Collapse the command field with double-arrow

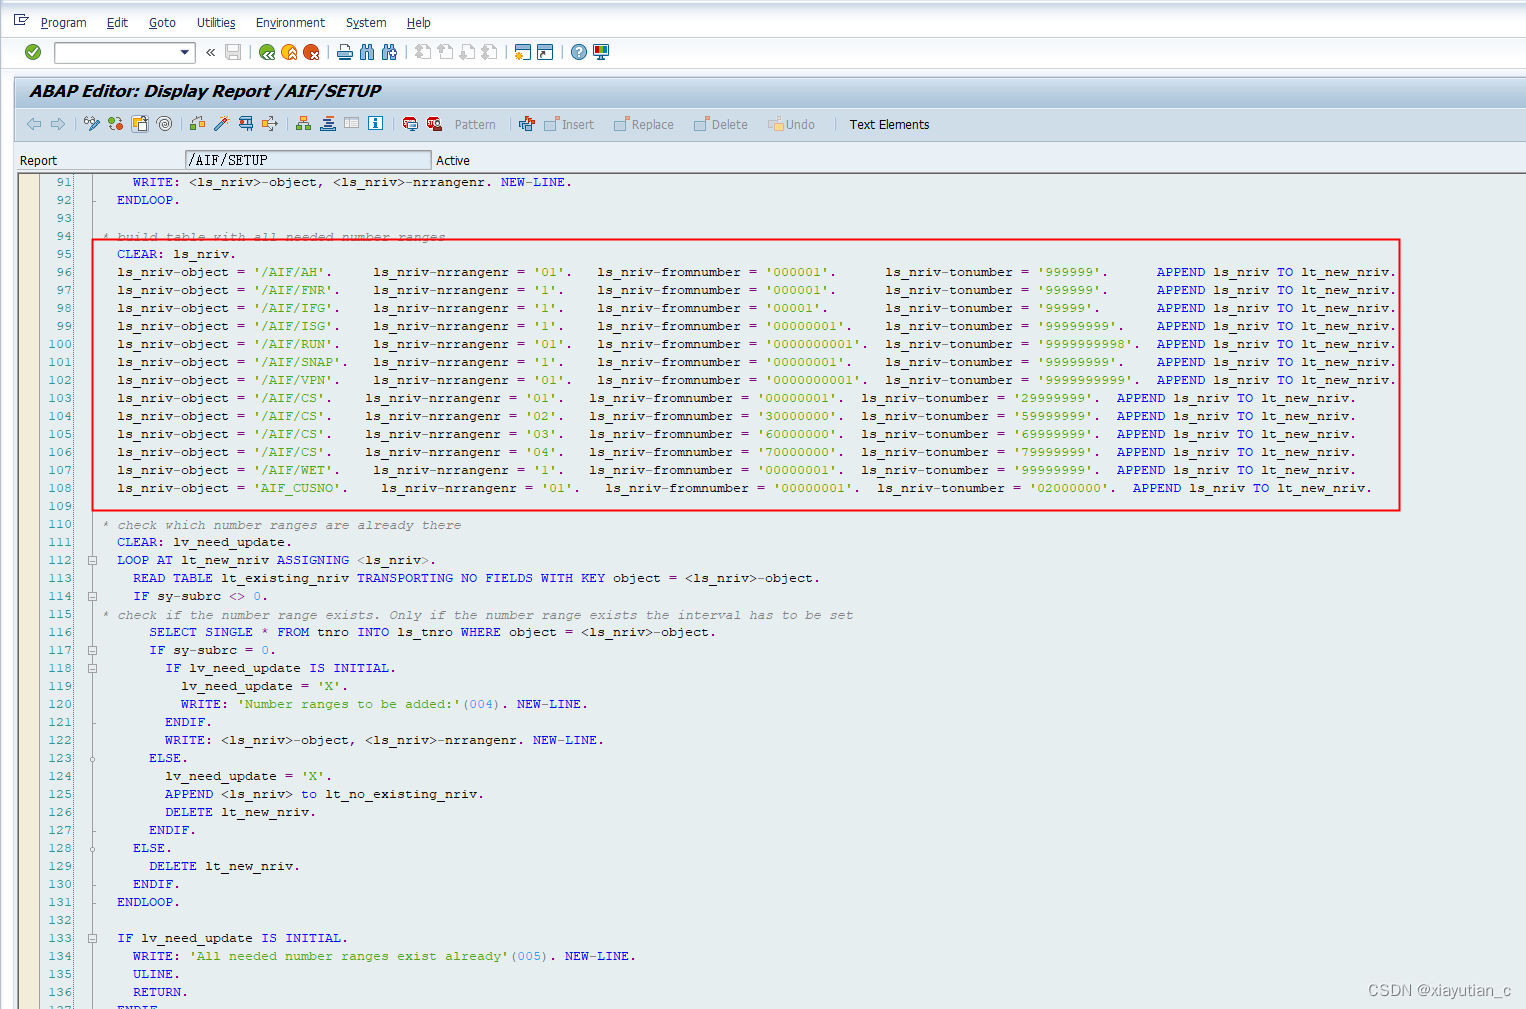[x=210, y=52]
